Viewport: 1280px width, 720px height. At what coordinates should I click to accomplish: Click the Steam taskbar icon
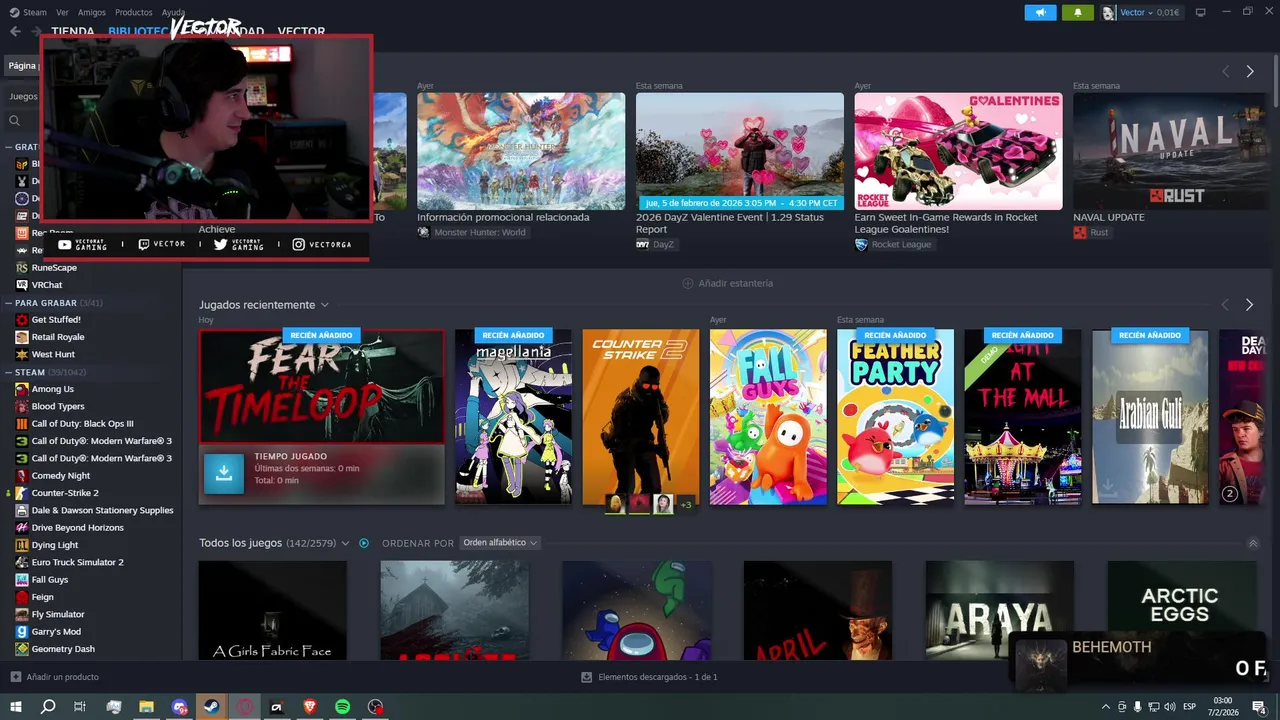click(211, 707)
